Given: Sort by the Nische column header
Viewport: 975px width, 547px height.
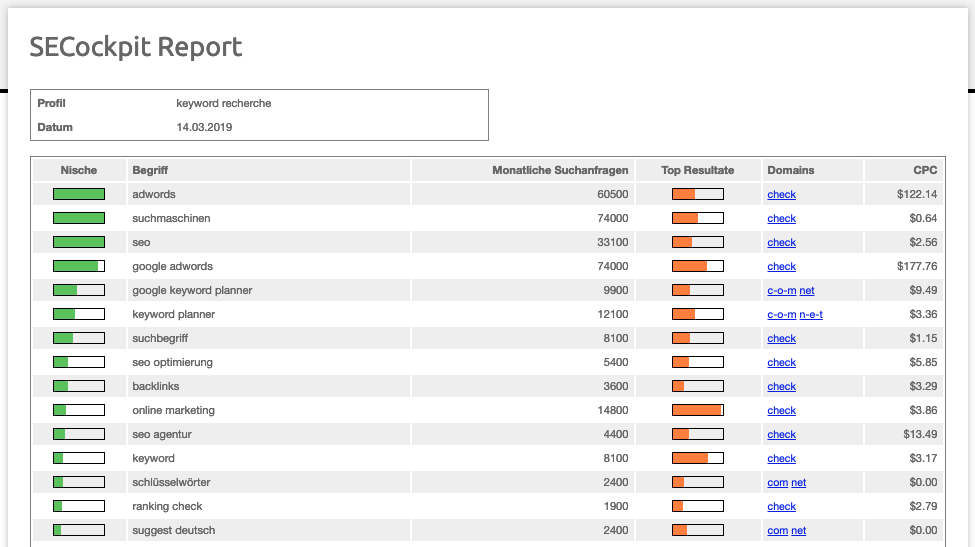Looking at the screenshot, I should pos(79,170).
